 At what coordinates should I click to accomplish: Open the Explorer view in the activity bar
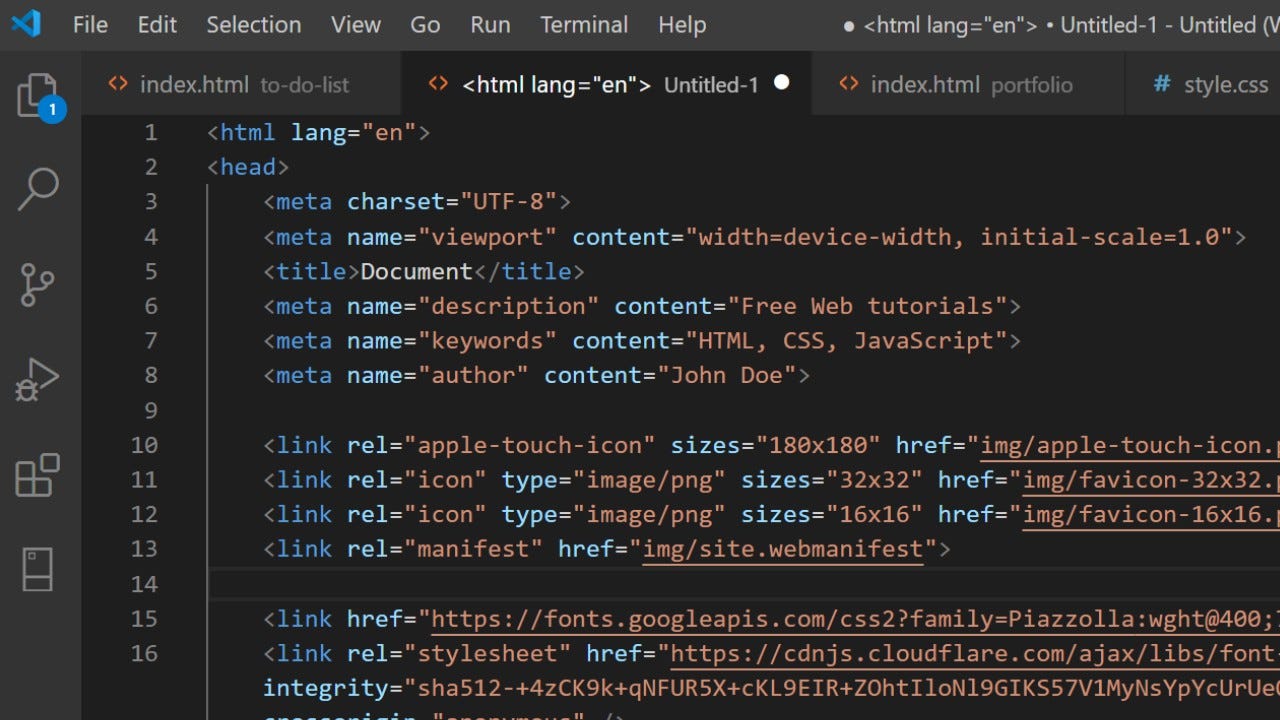tap(37, 95)
